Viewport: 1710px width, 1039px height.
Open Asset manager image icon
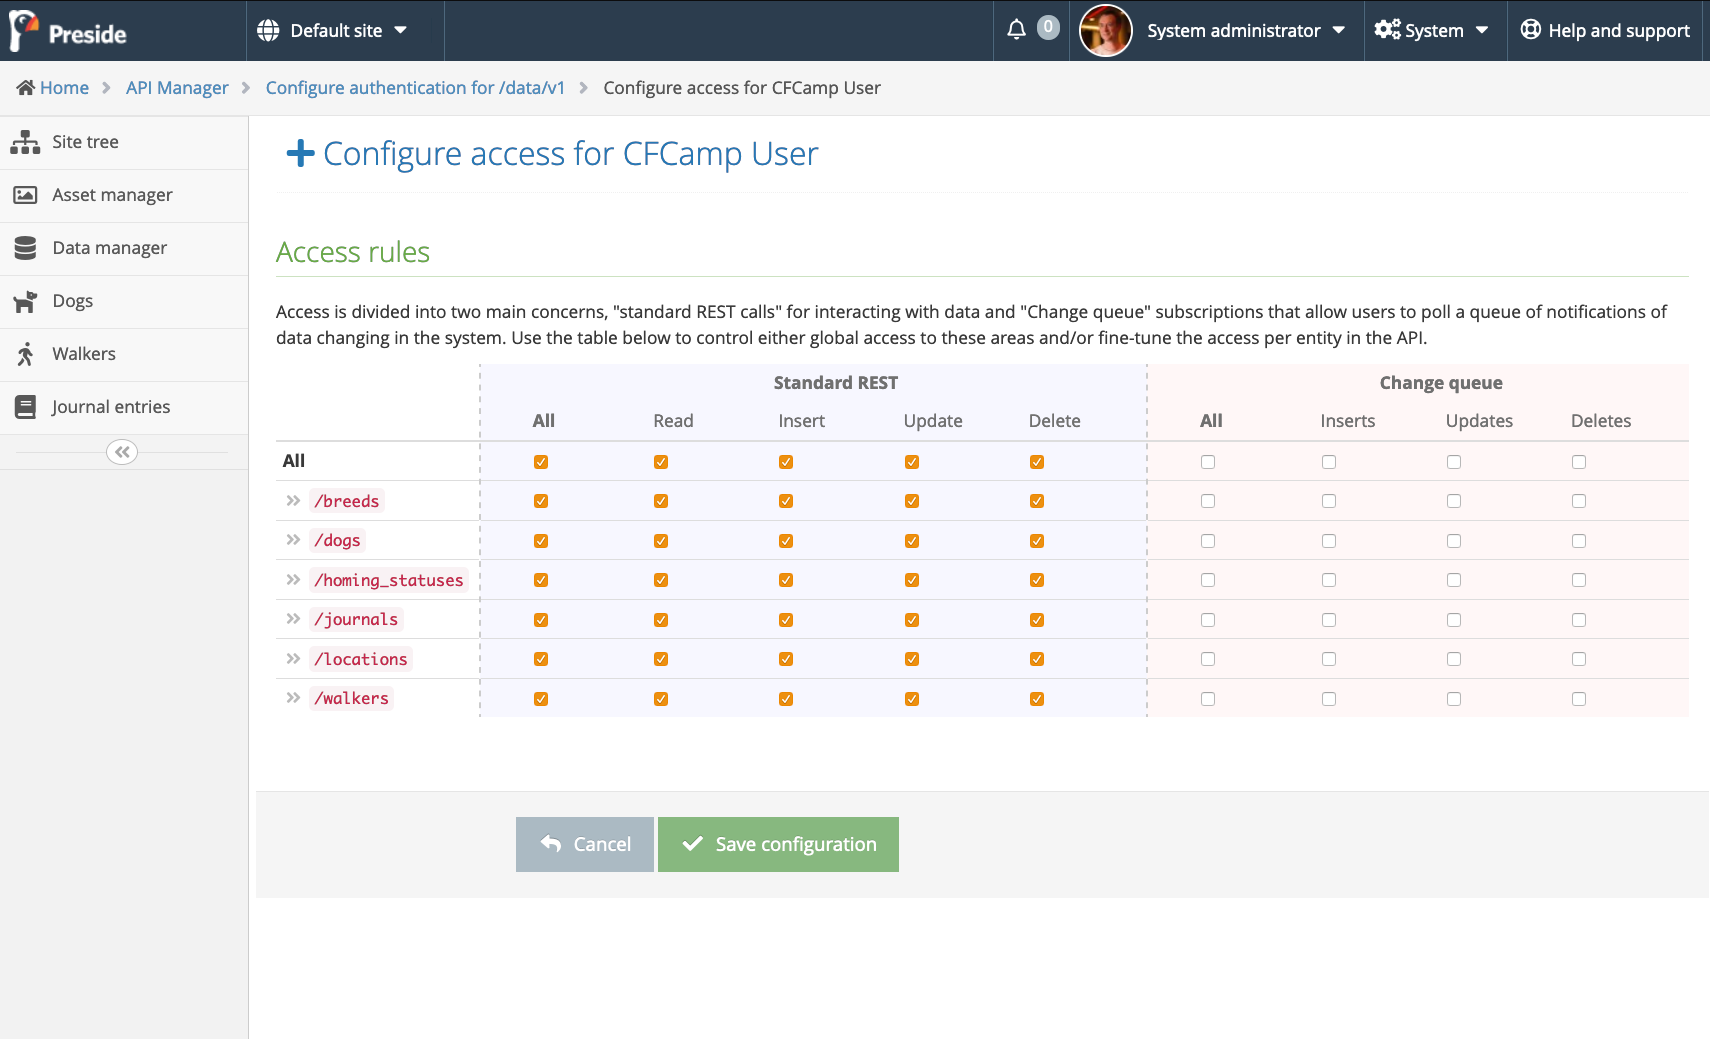25,196
